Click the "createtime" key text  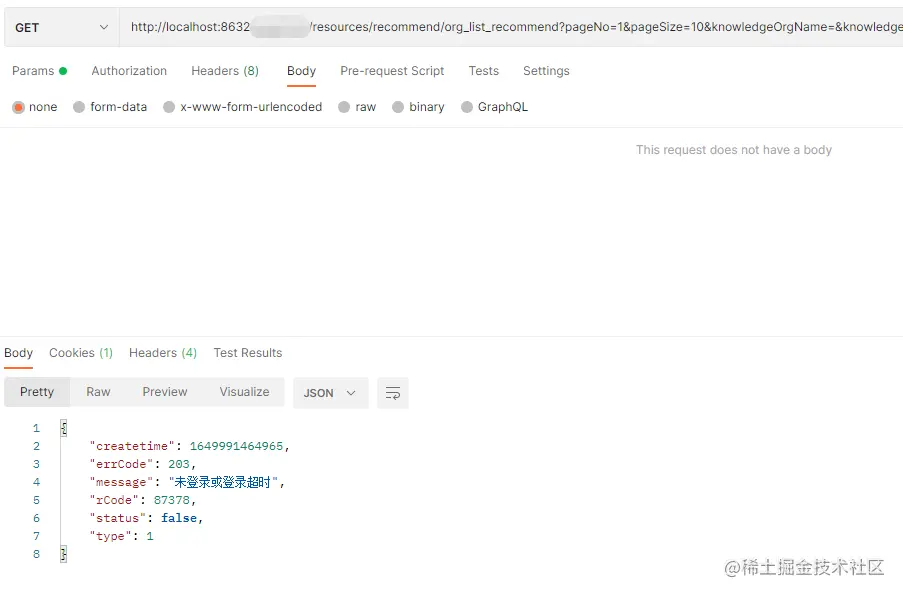coord(132,446)
